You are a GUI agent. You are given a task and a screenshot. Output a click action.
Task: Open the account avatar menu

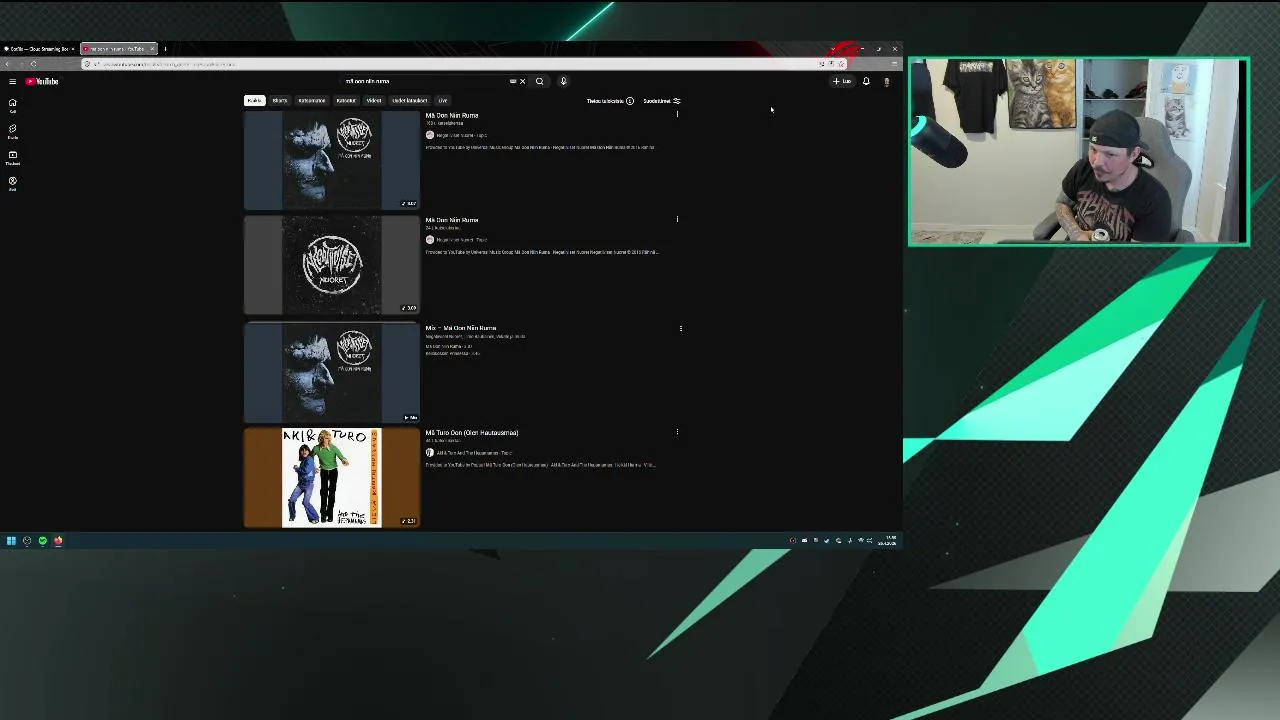(x=886, y=81)
